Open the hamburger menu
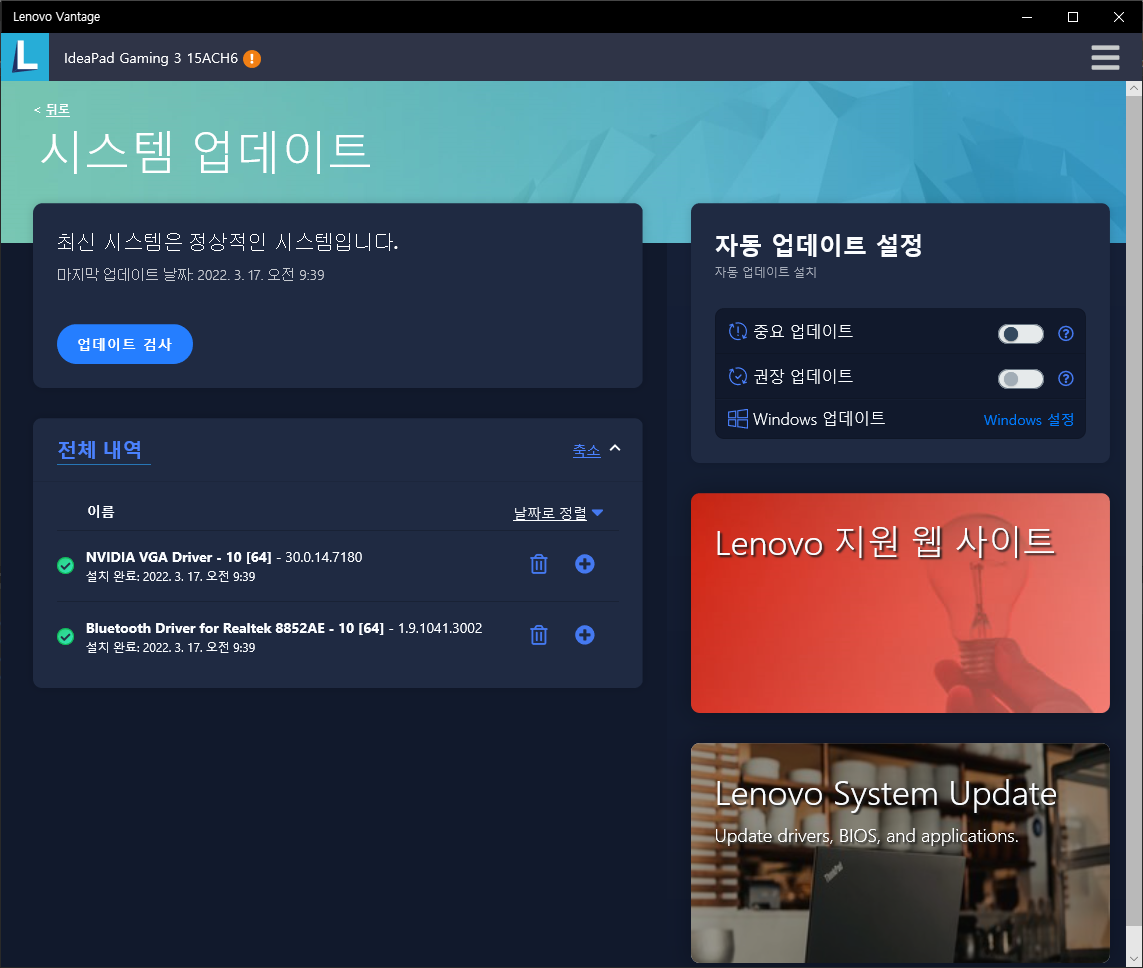This screenshot has width=1143, height=968. [x=1105, y=58]
